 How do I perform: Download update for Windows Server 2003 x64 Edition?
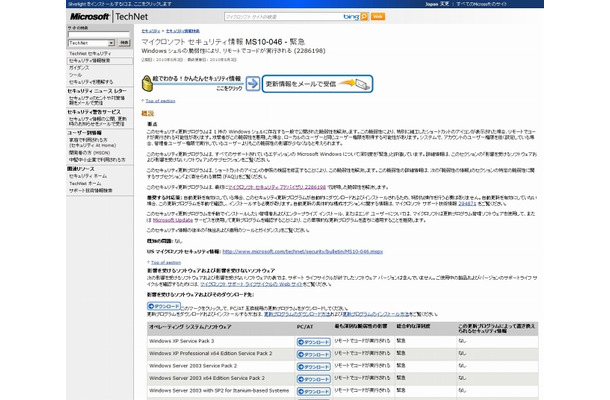313,381
